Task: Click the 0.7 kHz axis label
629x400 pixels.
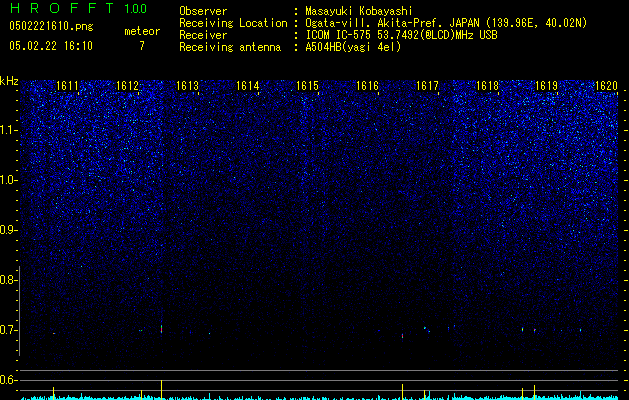Action: click(x=9, y=330)
